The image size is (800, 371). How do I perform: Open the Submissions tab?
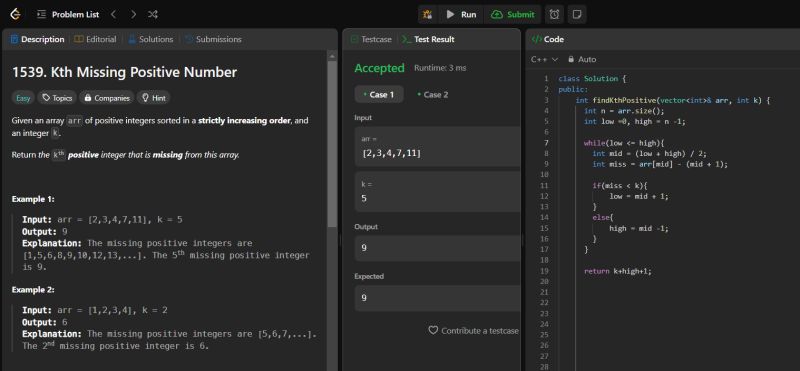point(213,39)
